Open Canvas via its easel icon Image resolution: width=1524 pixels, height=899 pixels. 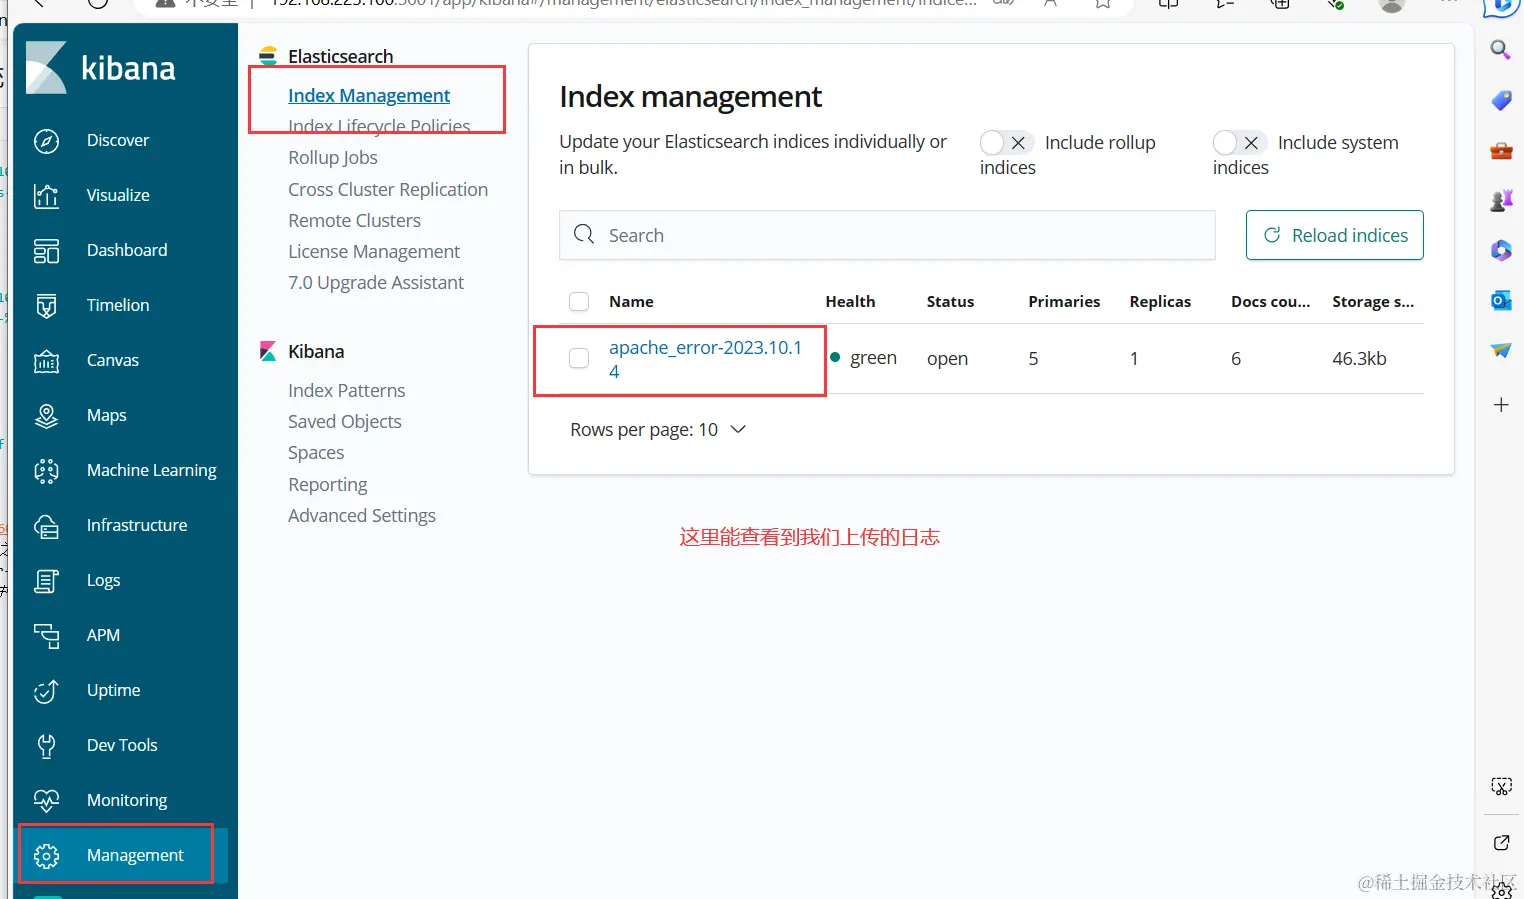[x=47, y=361]
